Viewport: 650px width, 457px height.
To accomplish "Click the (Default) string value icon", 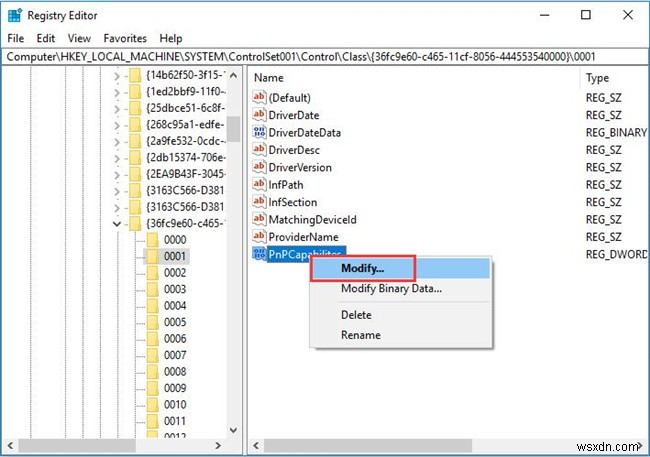I will [x=259, y=97].
